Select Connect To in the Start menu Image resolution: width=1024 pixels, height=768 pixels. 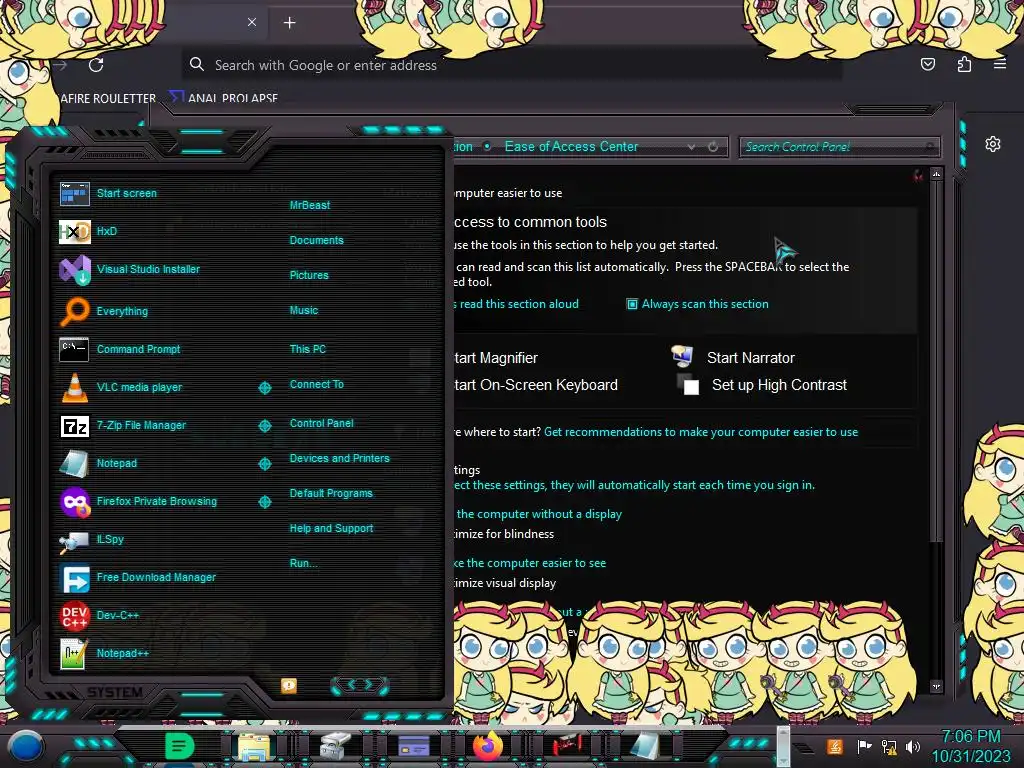pyautogui.click(x=316, y=385)
